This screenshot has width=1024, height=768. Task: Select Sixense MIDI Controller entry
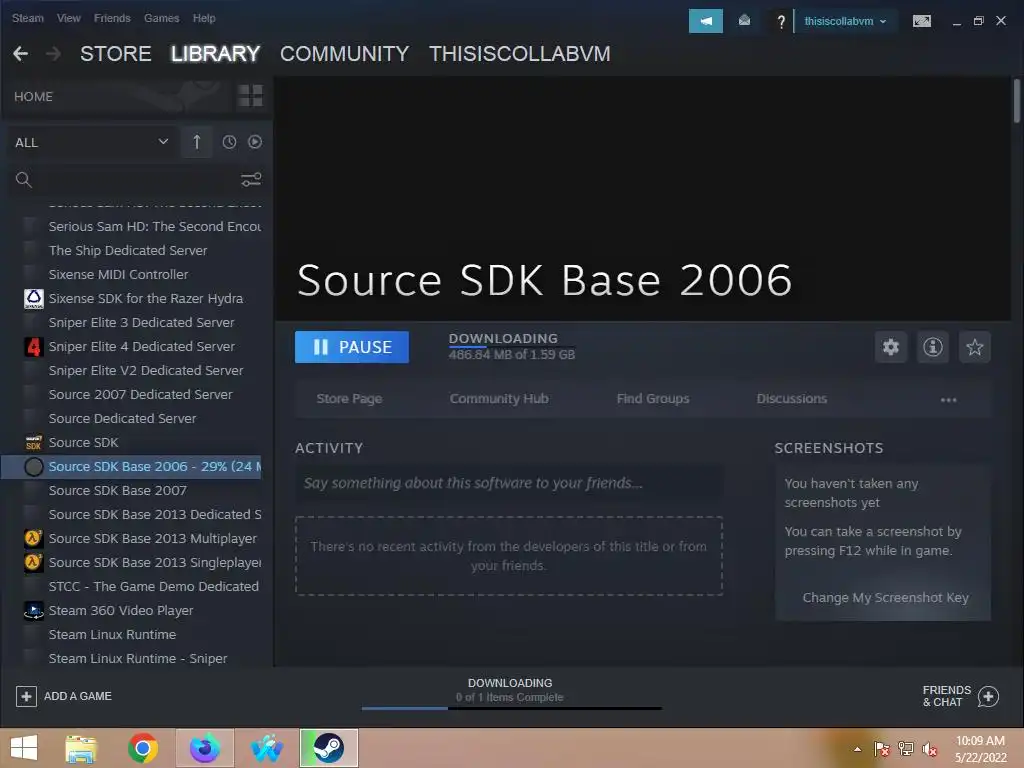click(x=118, y=274)
